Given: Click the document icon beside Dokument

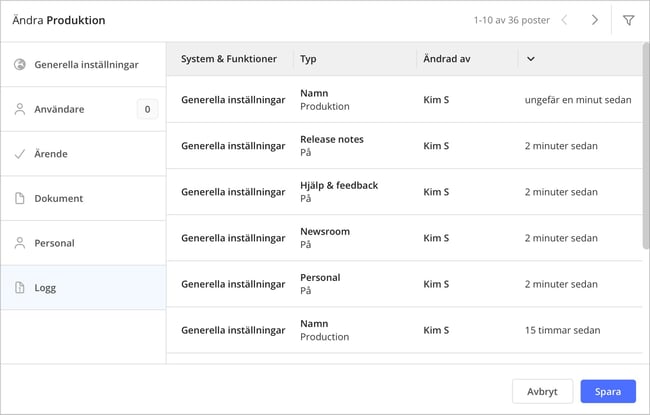Looking at the screenshot, I should coord(20,198).
